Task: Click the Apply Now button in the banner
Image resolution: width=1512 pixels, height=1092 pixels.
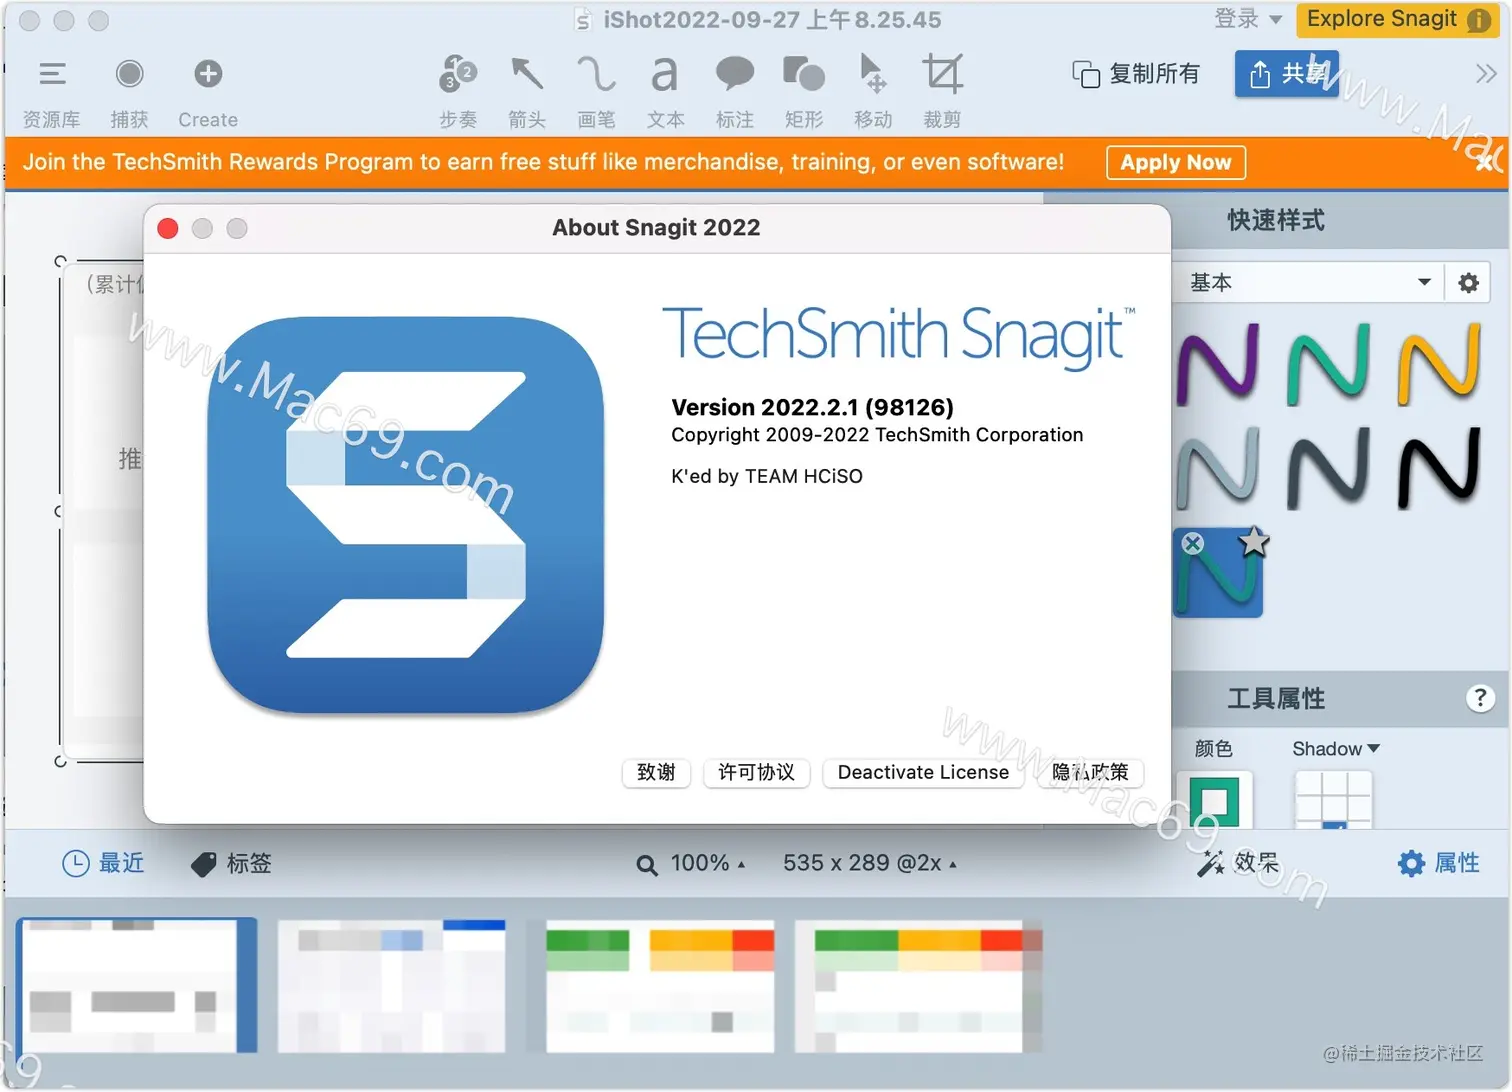Action: (x=1175, y=162)
